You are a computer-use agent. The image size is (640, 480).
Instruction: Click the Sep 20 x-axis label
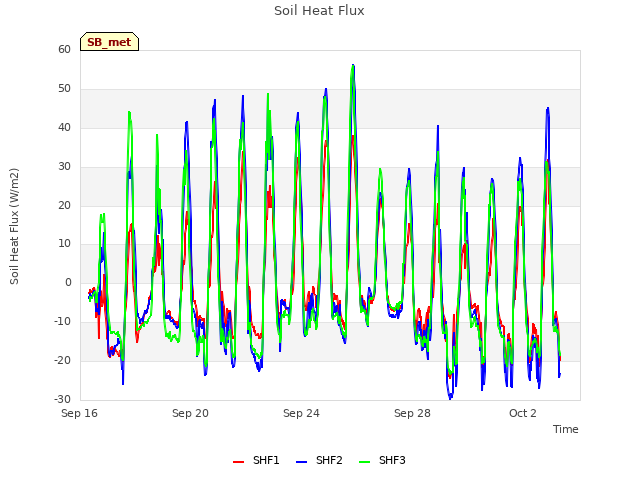[190, 413]
